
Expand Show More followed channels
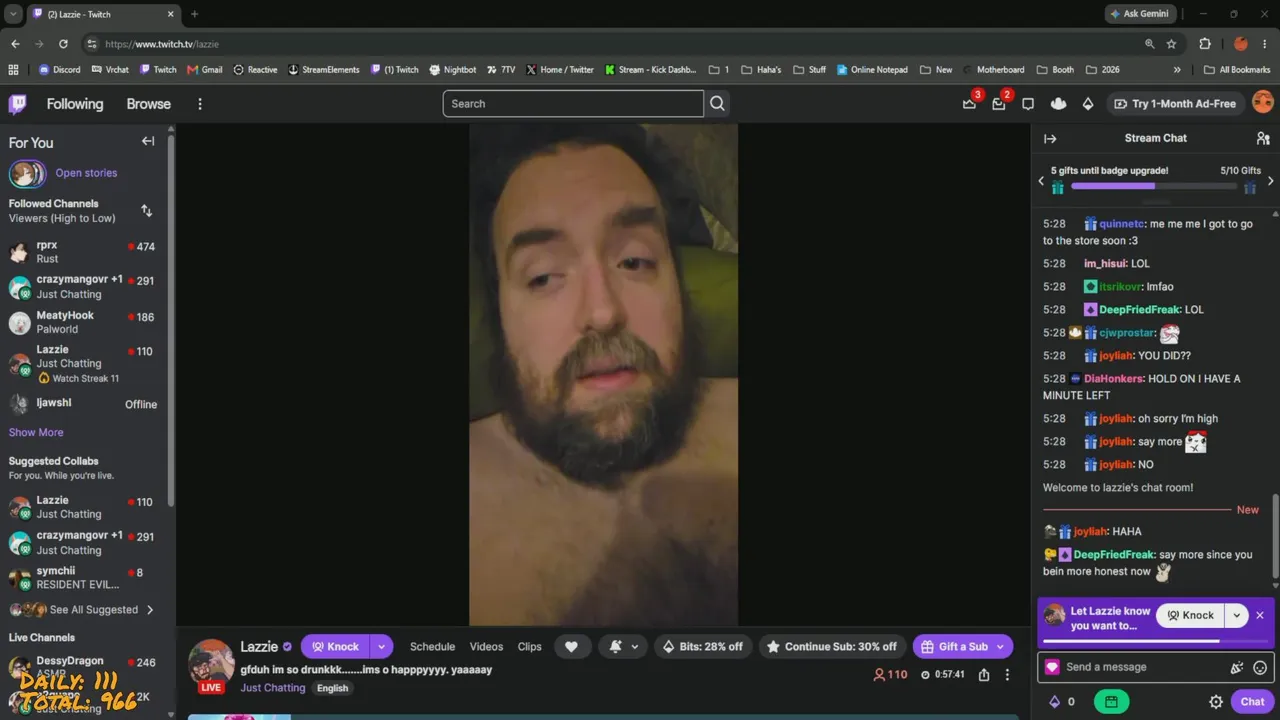[x=36, y=433]
